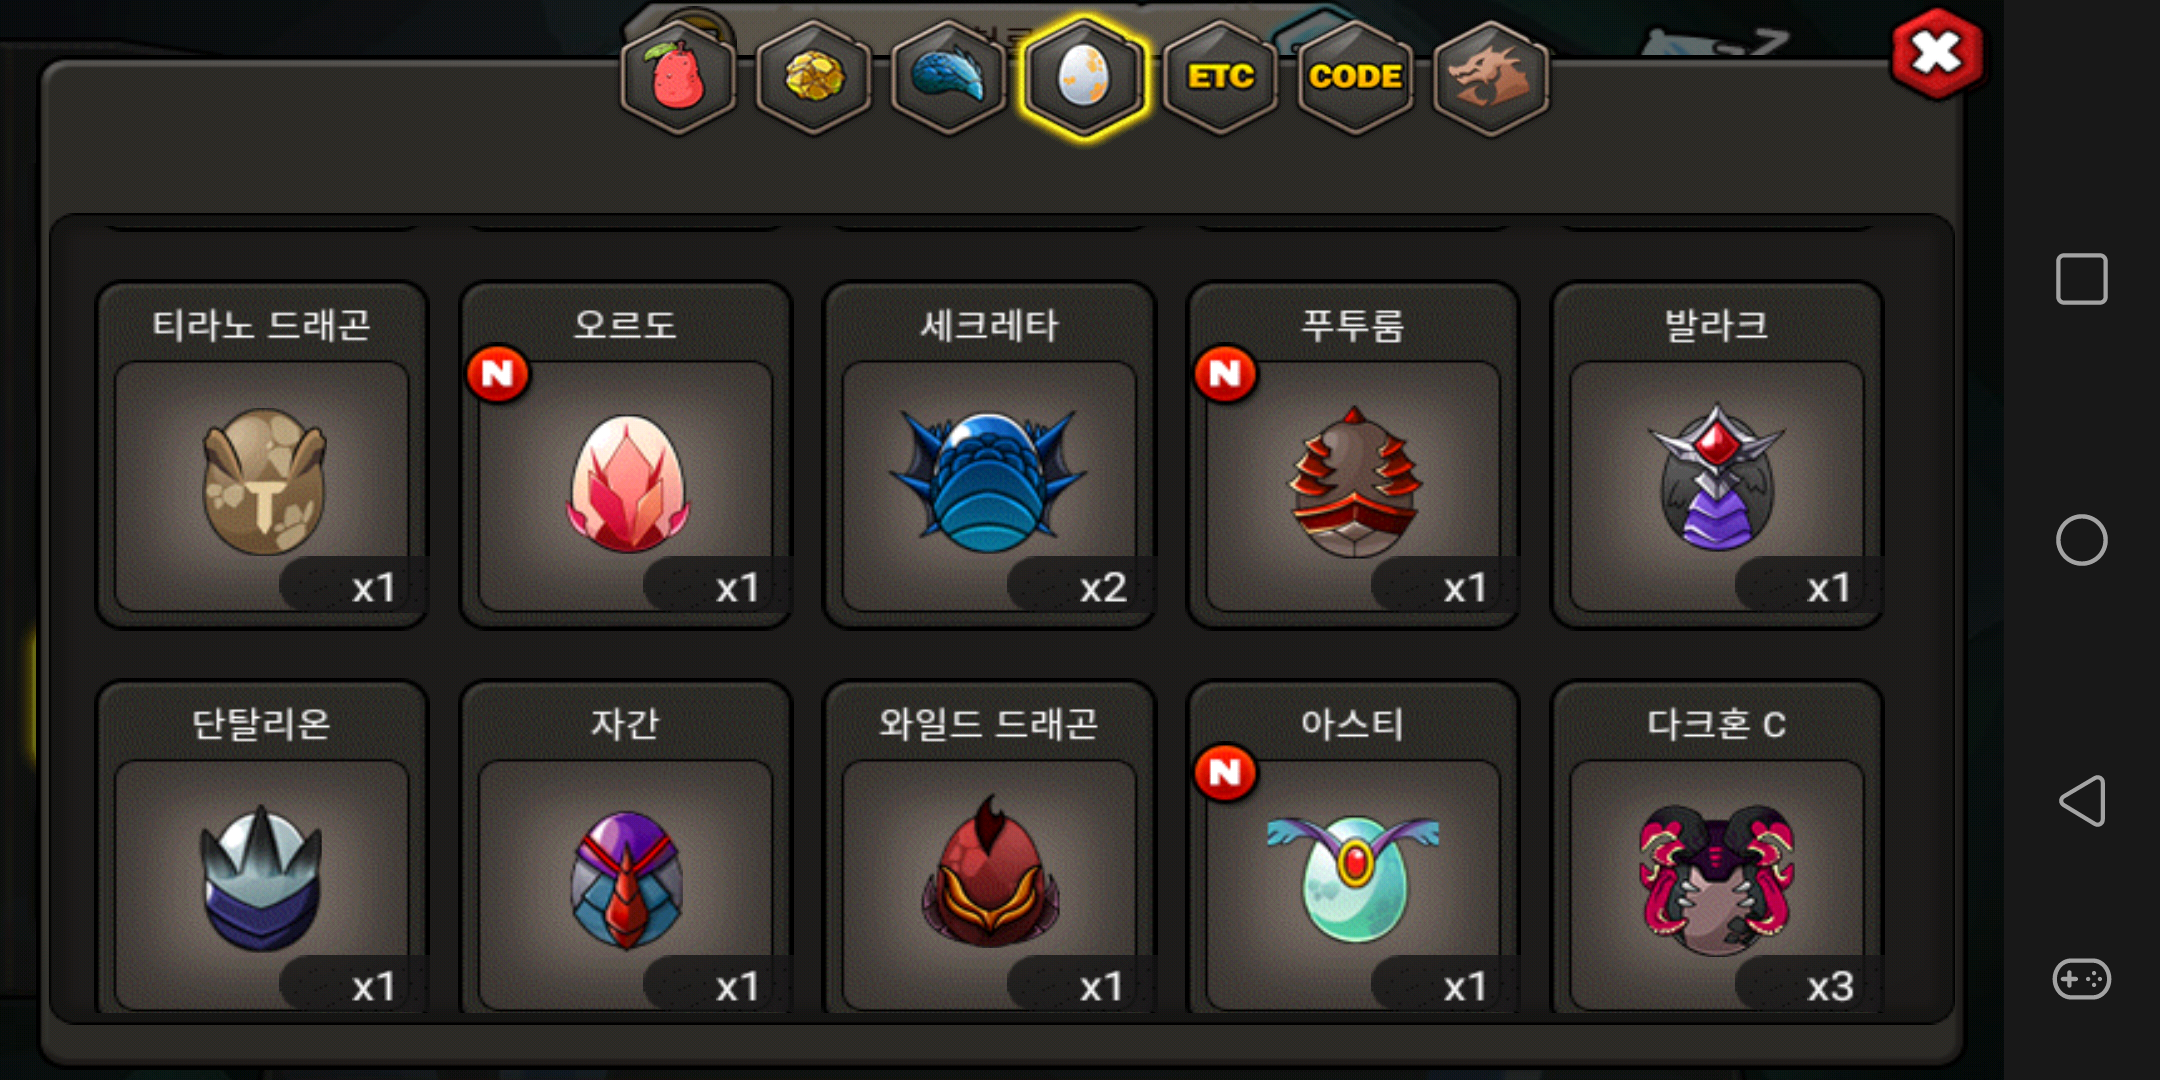The height and width of the screenshot is (1080, 2160).
Task: Switch to the CODE tab
Action: tap(1355, 77)
